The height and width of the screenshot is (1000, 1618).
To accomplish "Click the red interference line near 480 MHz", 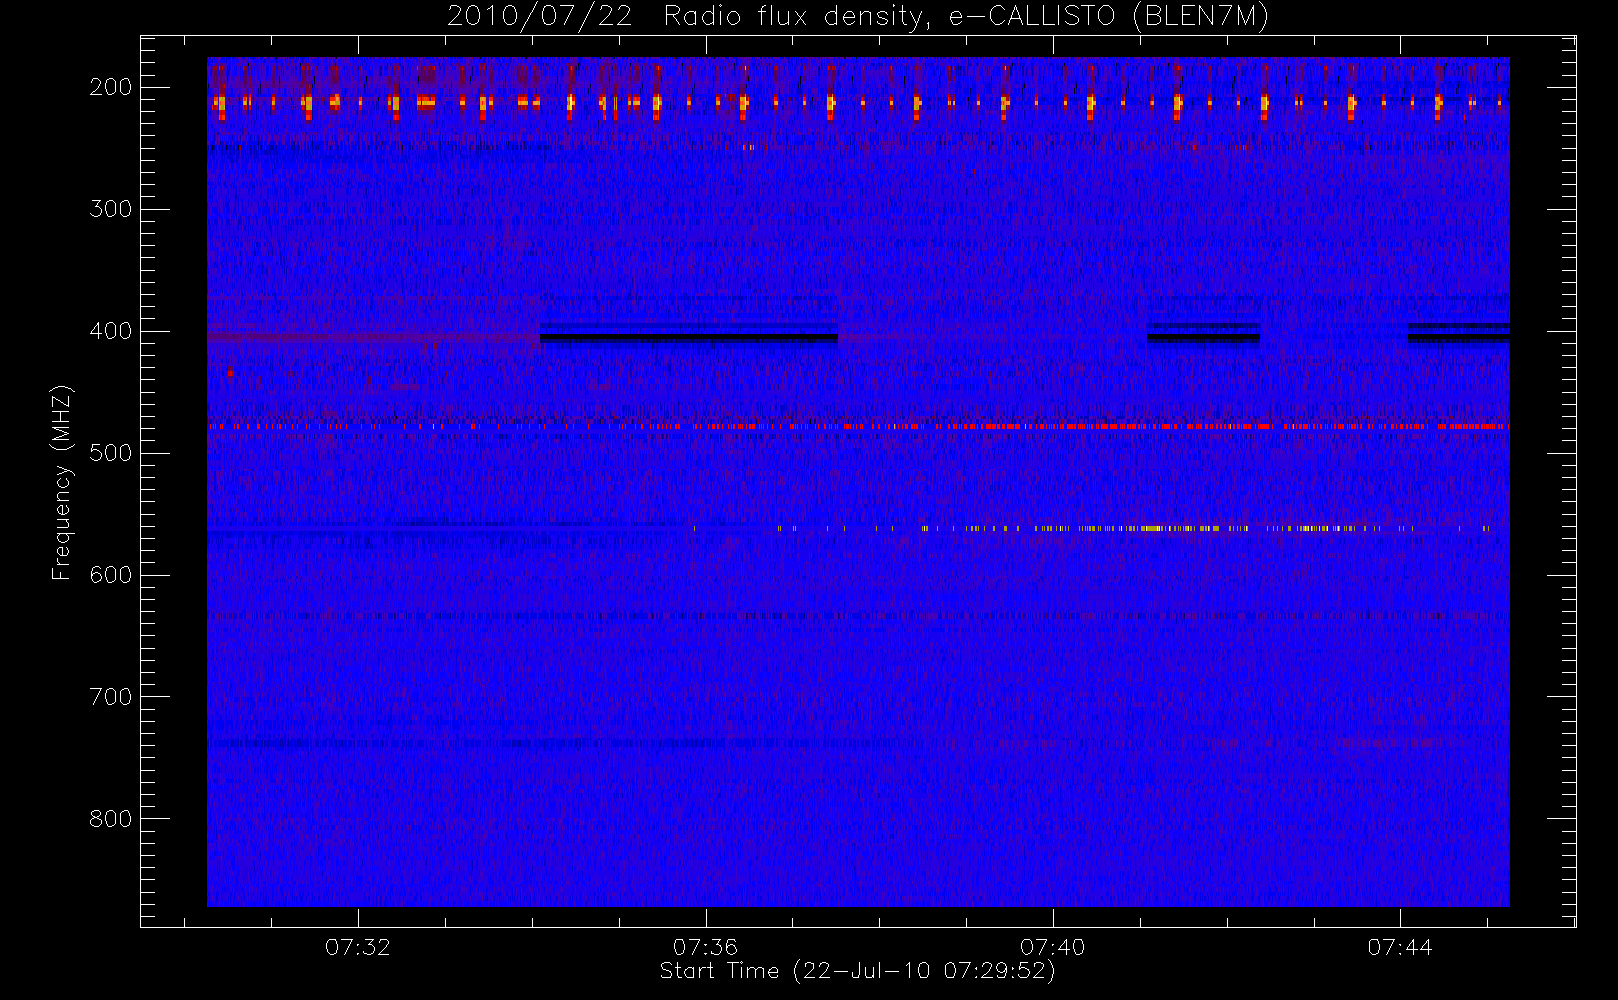I will [x=858, y=426].
